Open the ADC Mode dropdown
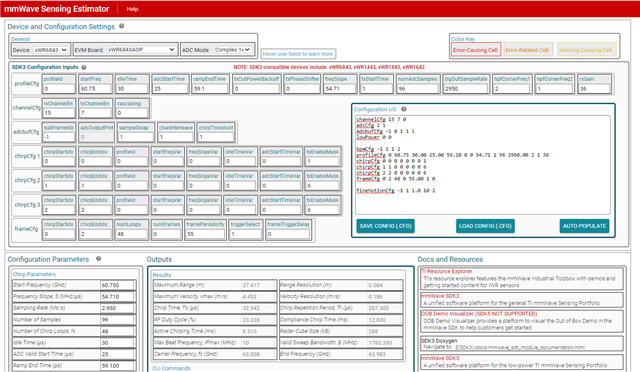The image size is (640, 372). (232, 50)
